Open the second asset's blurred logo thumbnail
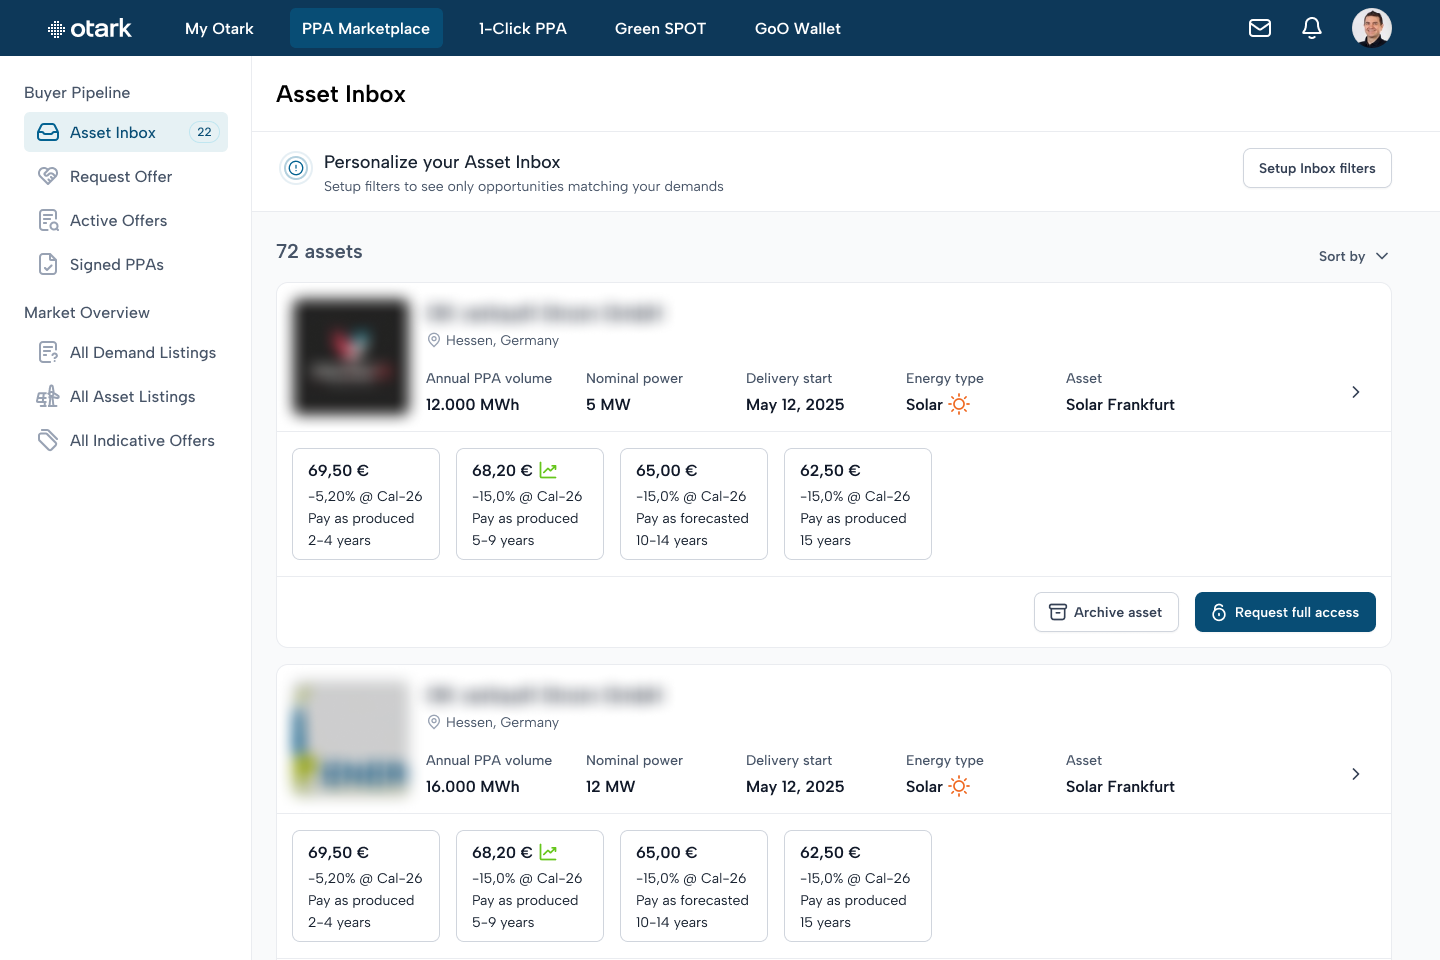 pyautogui.click(x=350, y=739)
